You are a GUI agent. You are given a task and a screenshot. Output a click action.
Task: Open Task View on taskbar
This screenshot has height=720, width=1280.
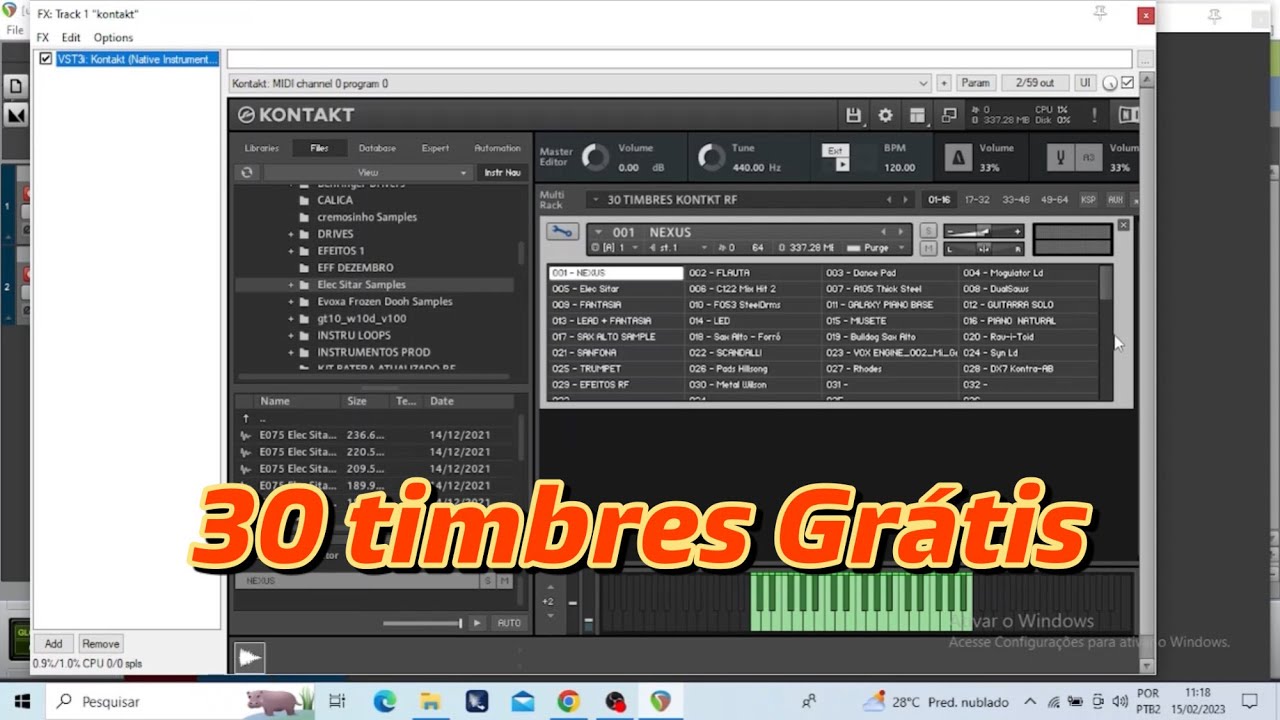[337, 701]
